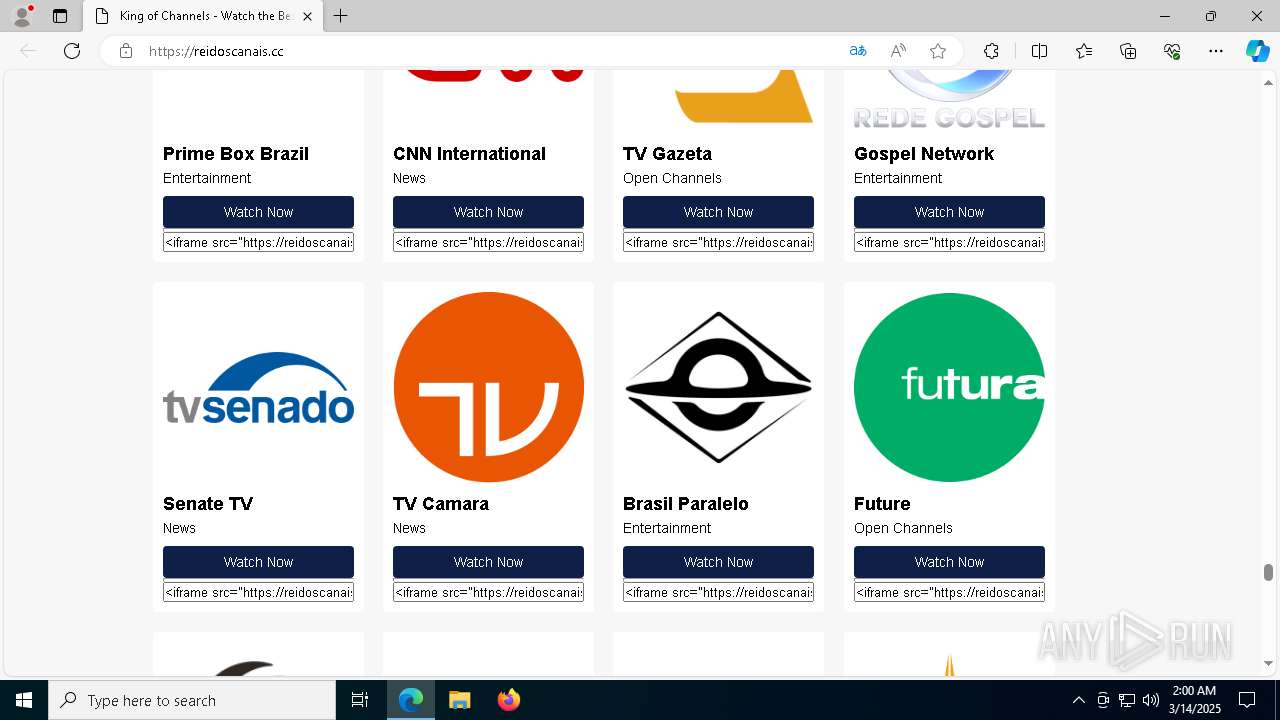Open the tab actions menu icon
This screenshot has width=1280, height=720.
pos(60,16)
